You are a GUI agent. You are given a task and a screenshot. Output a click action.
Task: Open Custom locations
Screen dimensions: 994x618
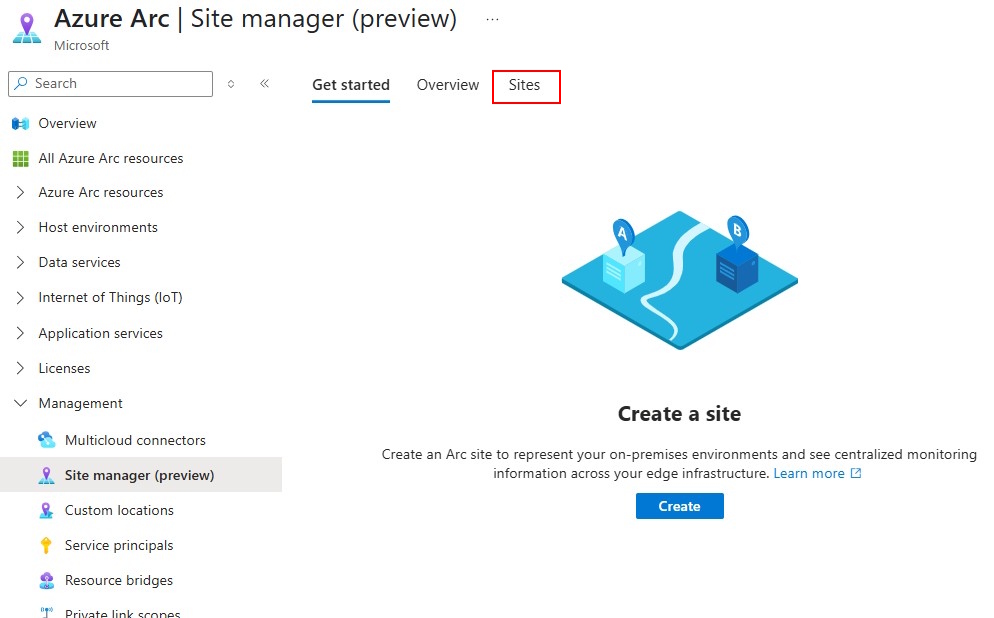(119, 510)
